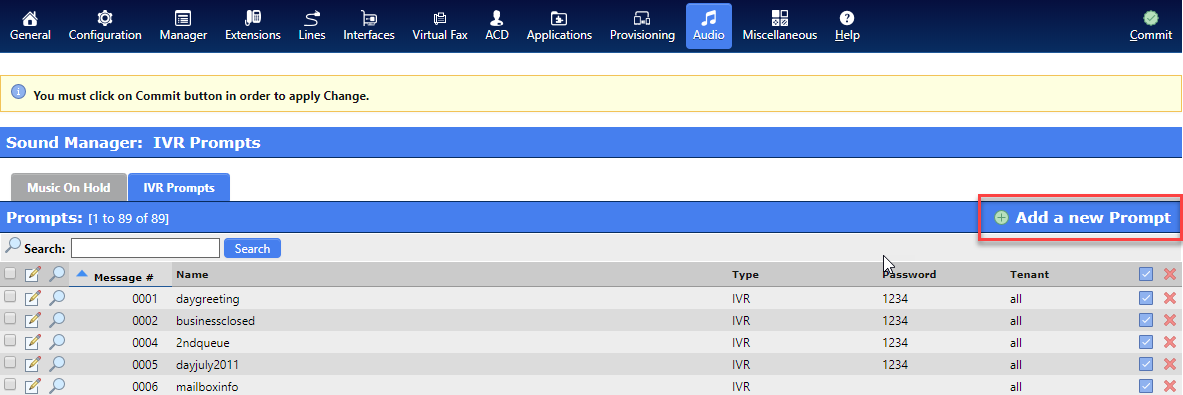Open the Manager menu

coord(183,26)
